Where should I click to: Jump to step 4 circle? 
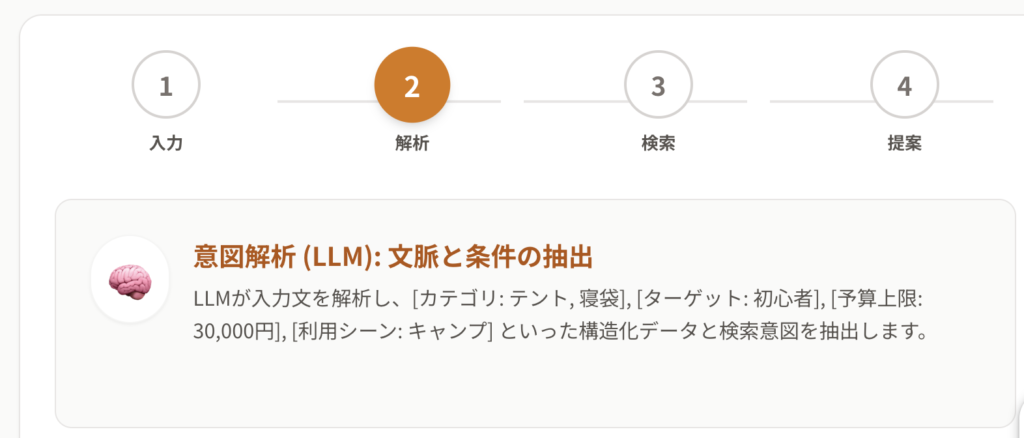tap(904, 85)
